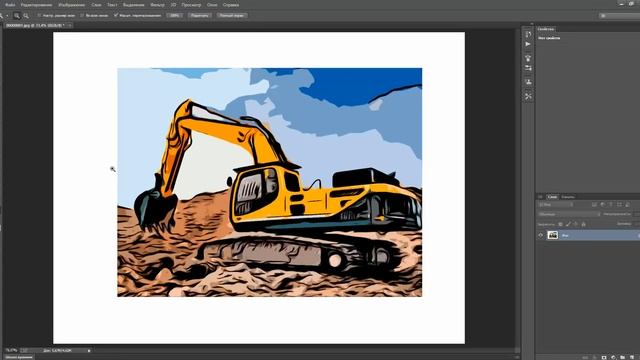Viewport: 640px width, 360px height.
Task: Switch to the Каналы tab
Action: pyautogui.click(x=568, y=197)
